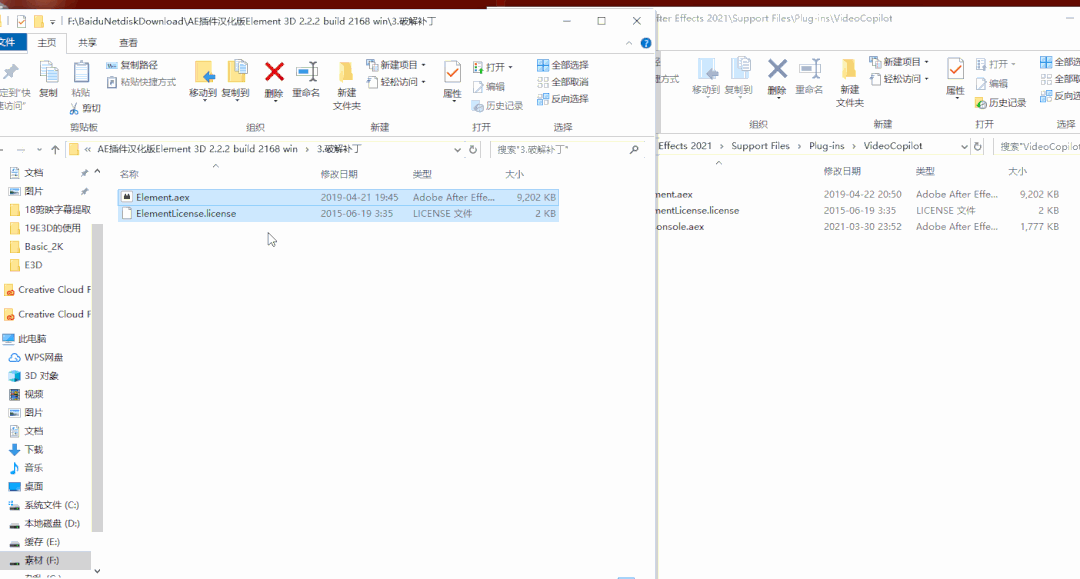1080x579 pixels.
Task: Open the E3D folder in the sidebar
Action: pyautogui.click(x=33, y=265)
